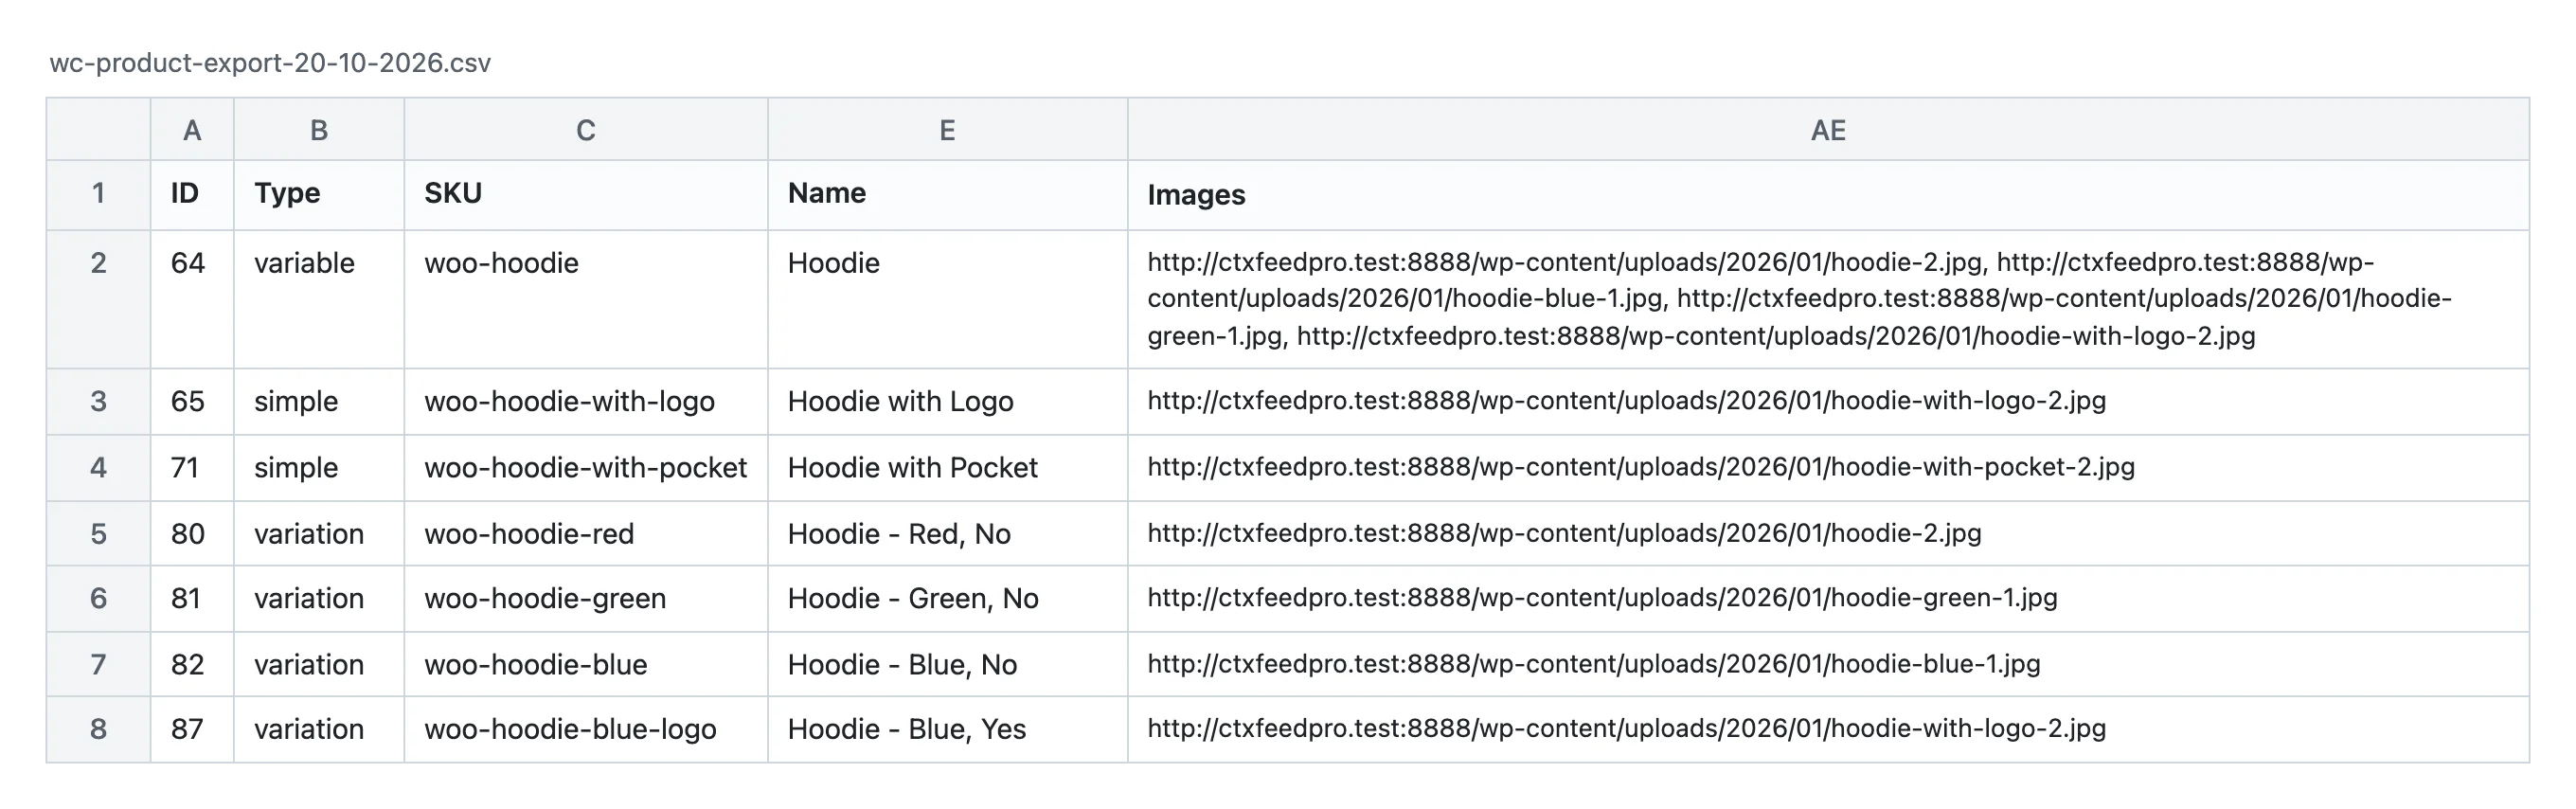This screenshot has height=809, width=2576.
Task: Select the multi-URL Images cell for Hoodie
Action: click(1828, 299)
